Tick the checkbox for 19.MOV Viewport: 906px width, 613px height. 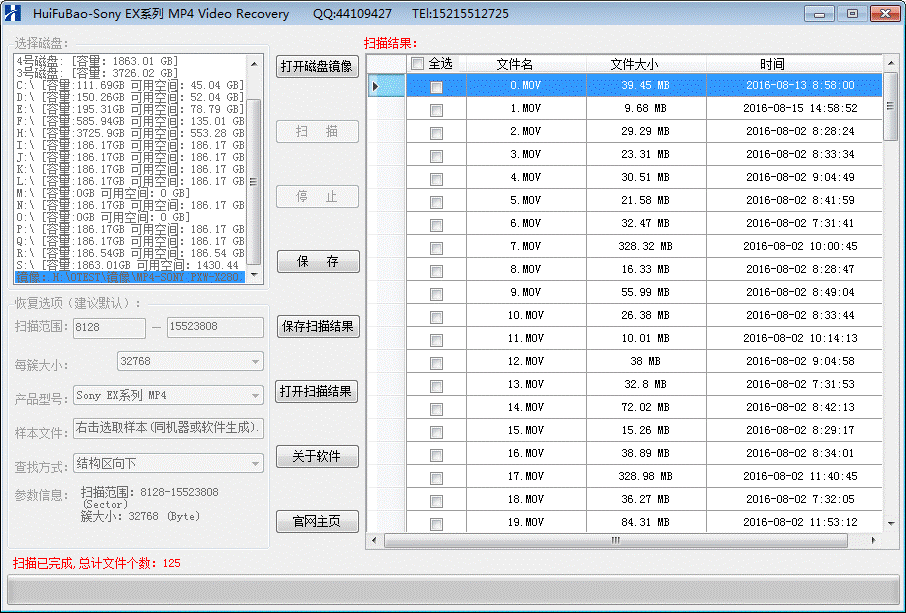436,524
